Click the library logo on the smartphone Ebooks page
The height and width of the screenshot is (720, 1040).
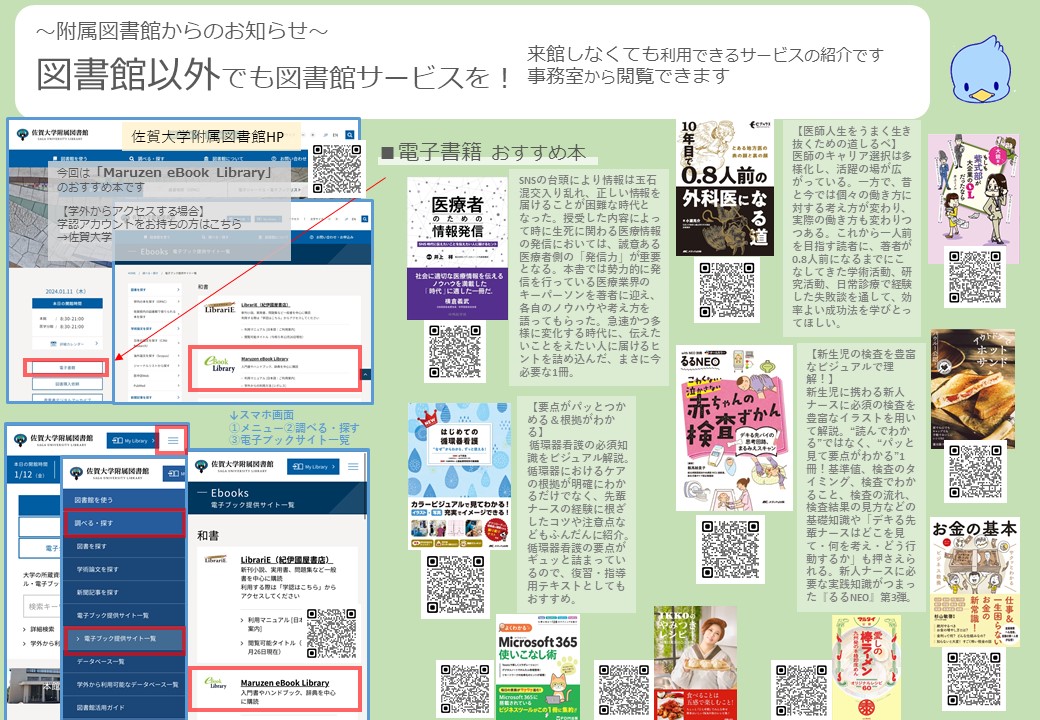pos(235,465)
